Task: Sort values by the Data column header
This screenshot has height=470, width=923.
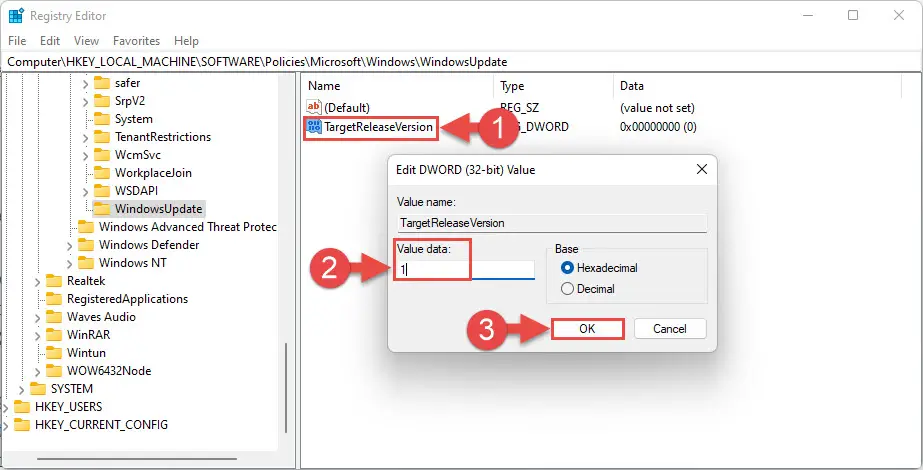Action: pyautogui.click(x=758, y=86)
